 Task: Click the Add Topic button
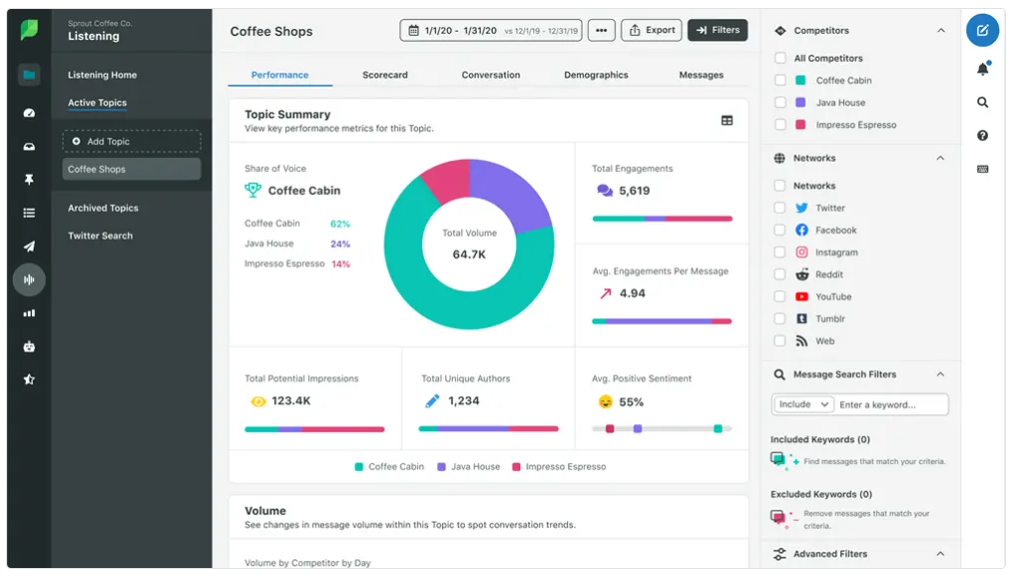click(x=132, y=142)
